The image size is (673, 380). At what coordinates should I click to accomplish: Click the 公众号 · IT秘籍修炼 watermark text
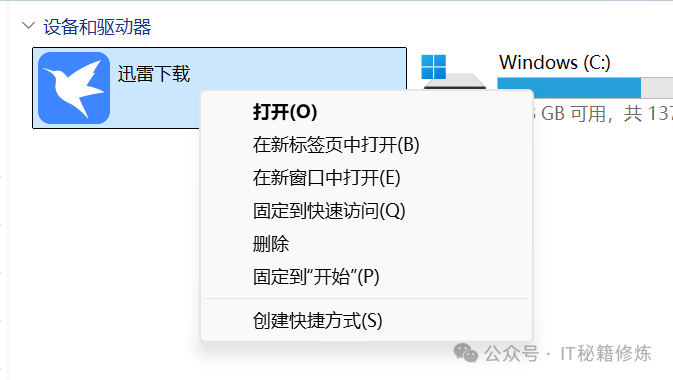(x=568, y=354)
